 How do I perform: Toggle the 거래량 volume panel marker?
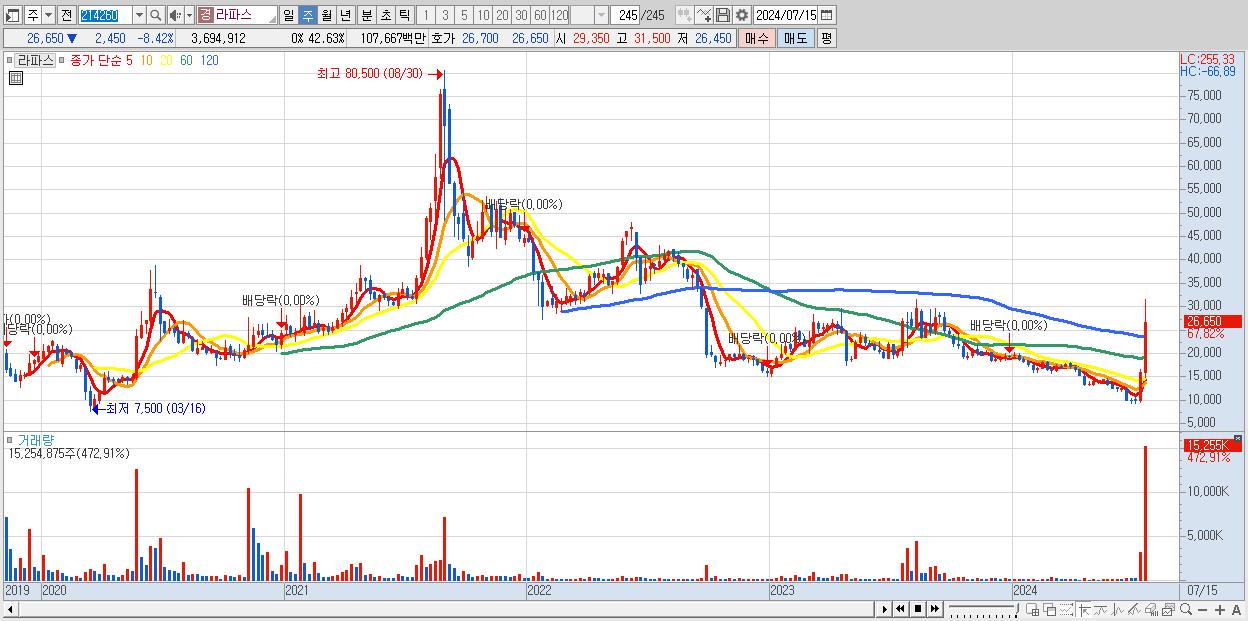tap(10, 439)
